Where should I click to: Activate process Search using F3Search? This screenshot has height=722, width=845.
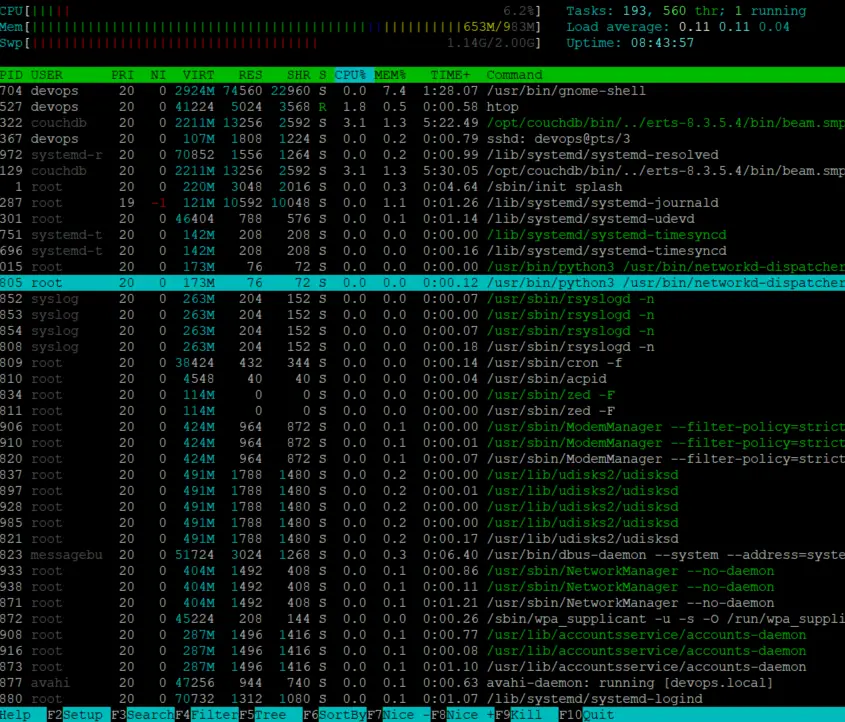[x=140, y=715]
